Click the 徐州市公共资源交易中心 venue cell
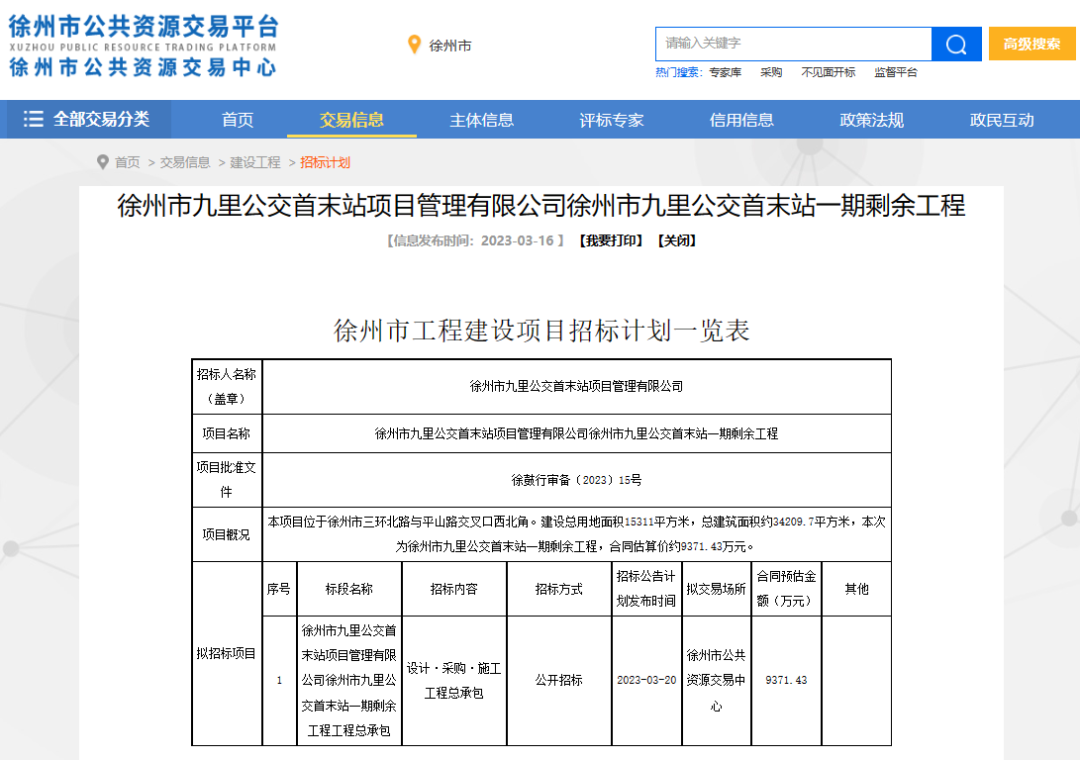This screenshot has height=760, width=1080. (716, 680)
